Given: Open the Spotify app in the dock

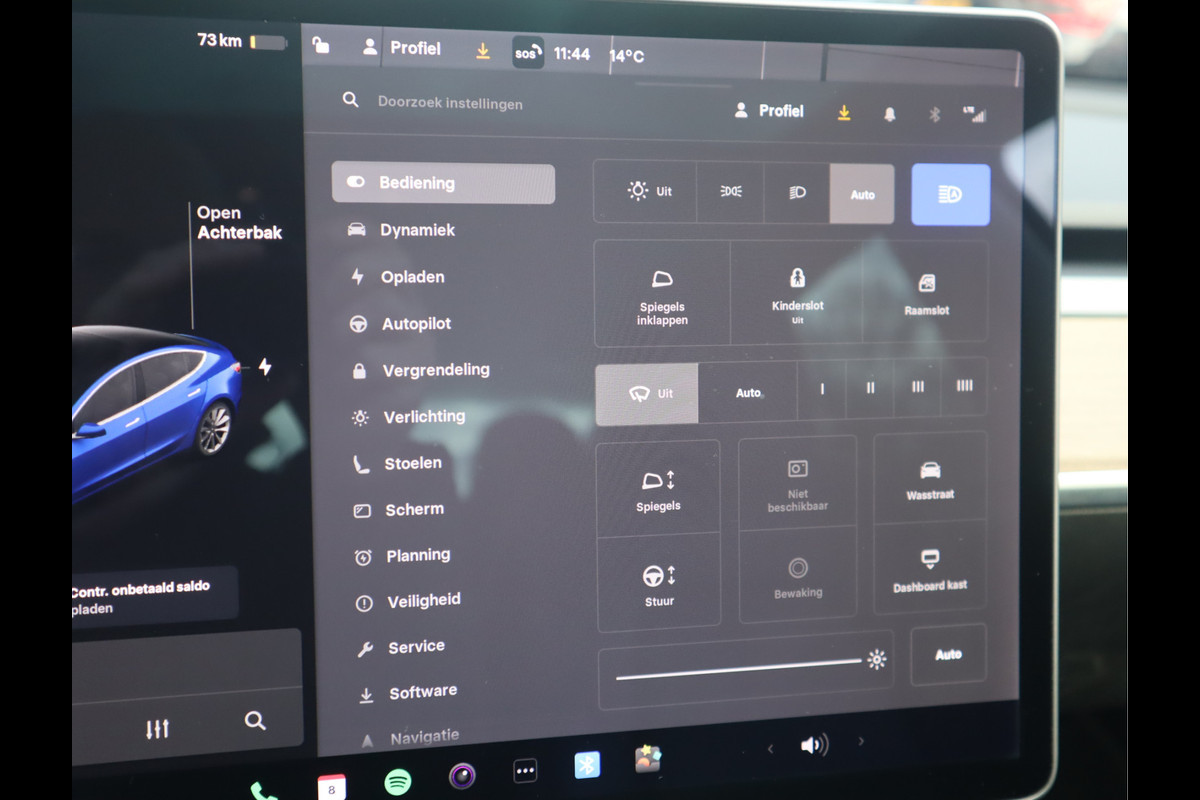Looking at the screenshot, I should point(398,781).
